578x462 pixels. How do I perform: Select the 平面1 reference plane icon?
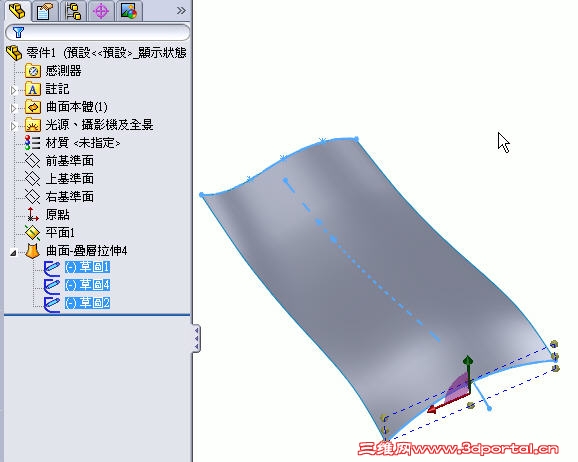[x=32, y=232]
